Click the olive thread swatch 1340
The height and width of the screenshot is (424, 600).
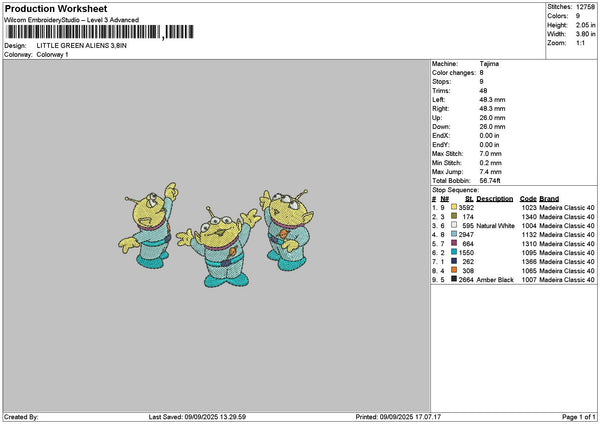point(454,216)
